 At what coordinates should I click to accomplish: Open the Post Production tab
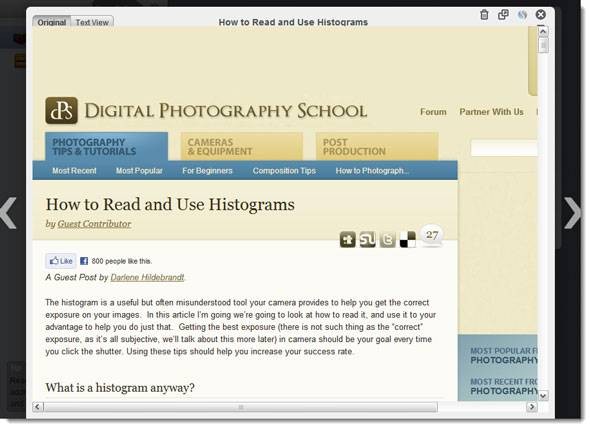377,147
